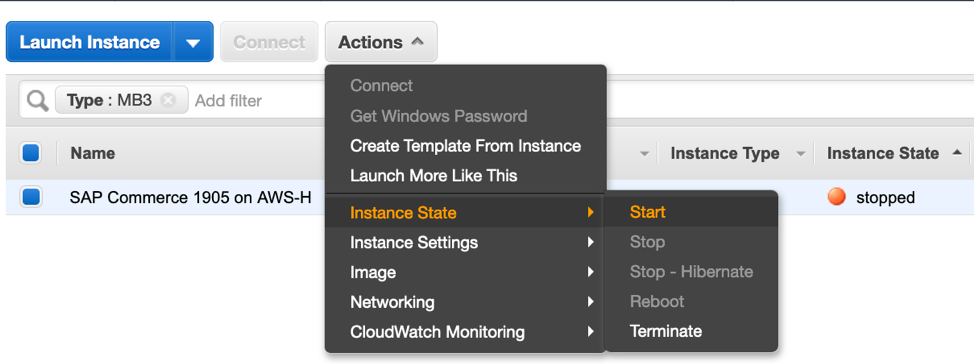The height and width of the screenshot is (364, 974).
Task: Click Start in Instance State submenu
Action: (x=691, y=212)
